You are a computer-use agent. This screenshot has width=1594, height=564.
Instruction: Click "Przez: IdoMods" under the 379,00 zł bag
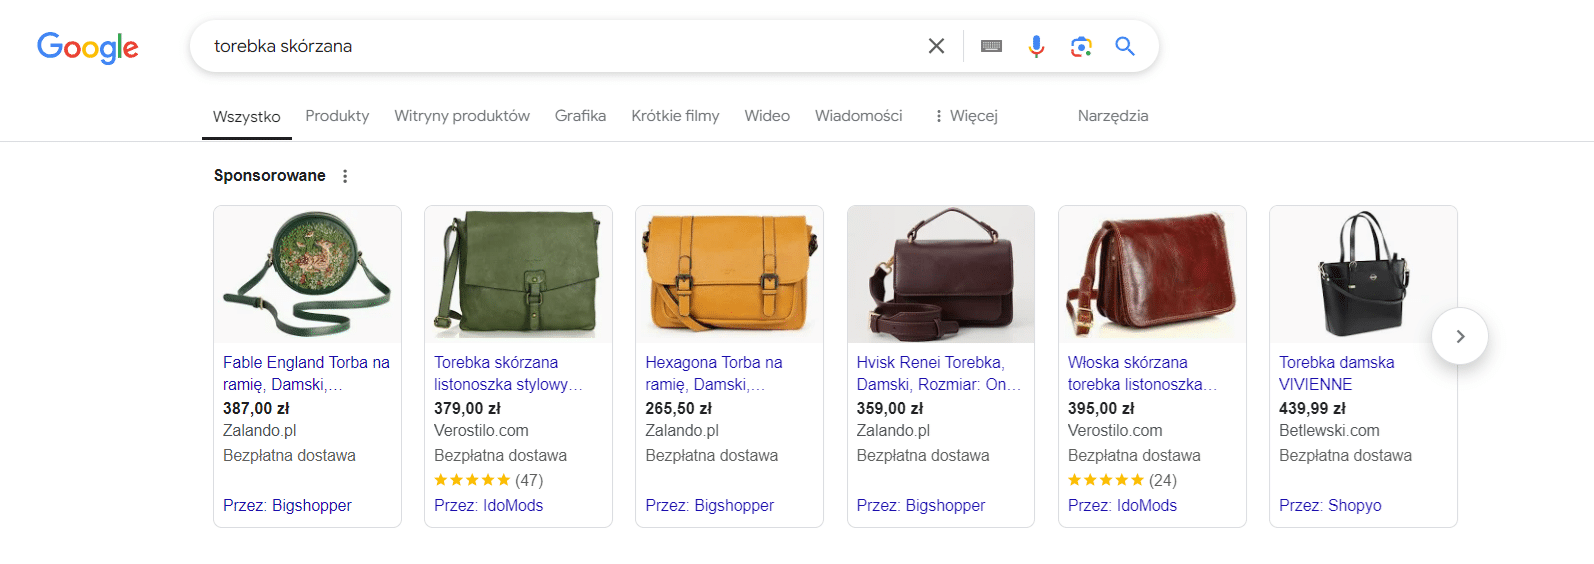point(489,505)
